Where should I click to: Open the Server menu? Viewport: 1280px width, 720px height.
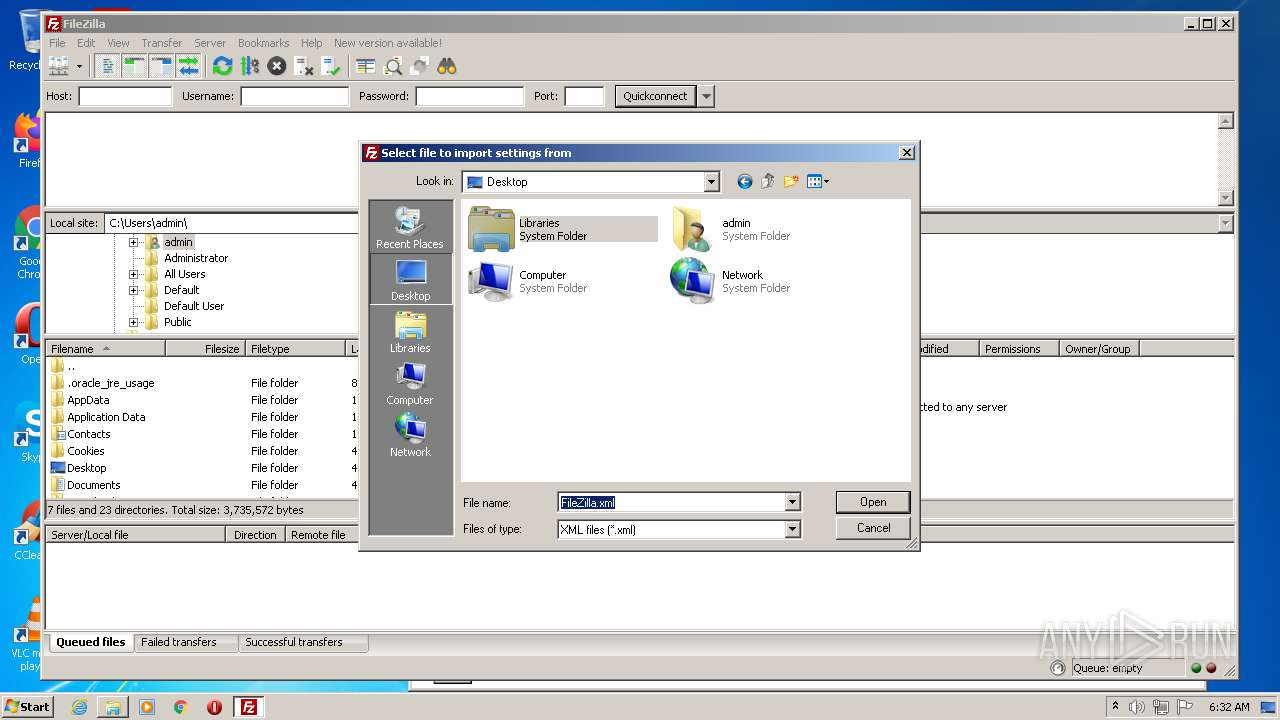pos(210,43)
